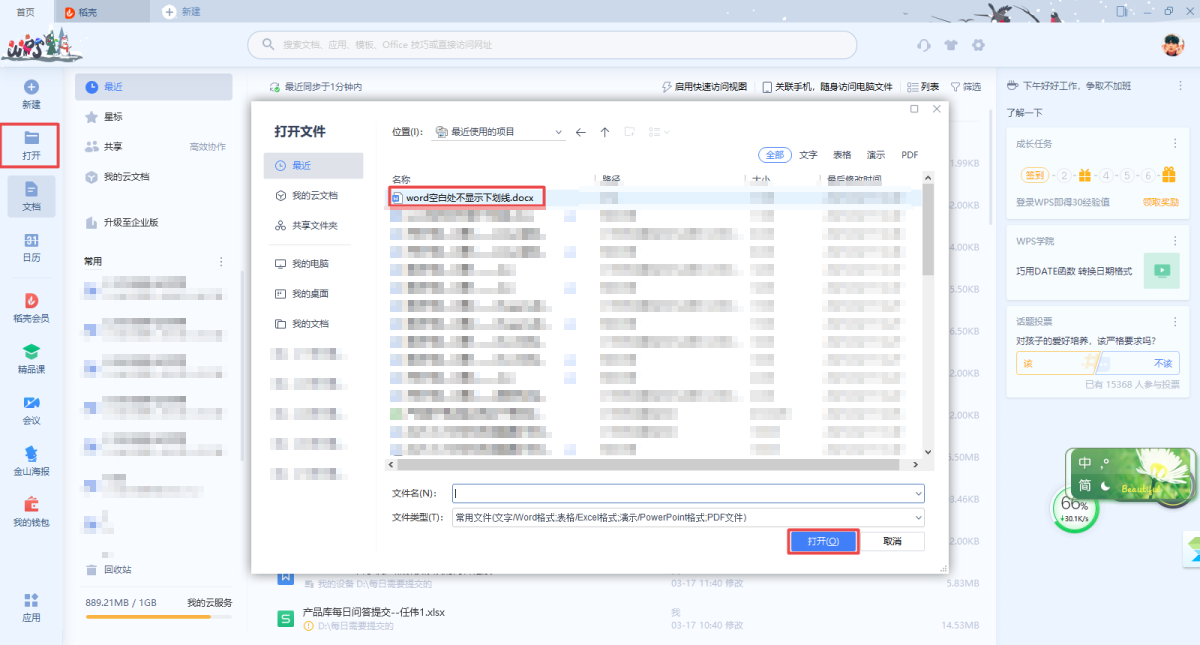The width and height of the screenshot is (1200, 645).
Task: Filter files by PDF type
Action: pos(909,155)
